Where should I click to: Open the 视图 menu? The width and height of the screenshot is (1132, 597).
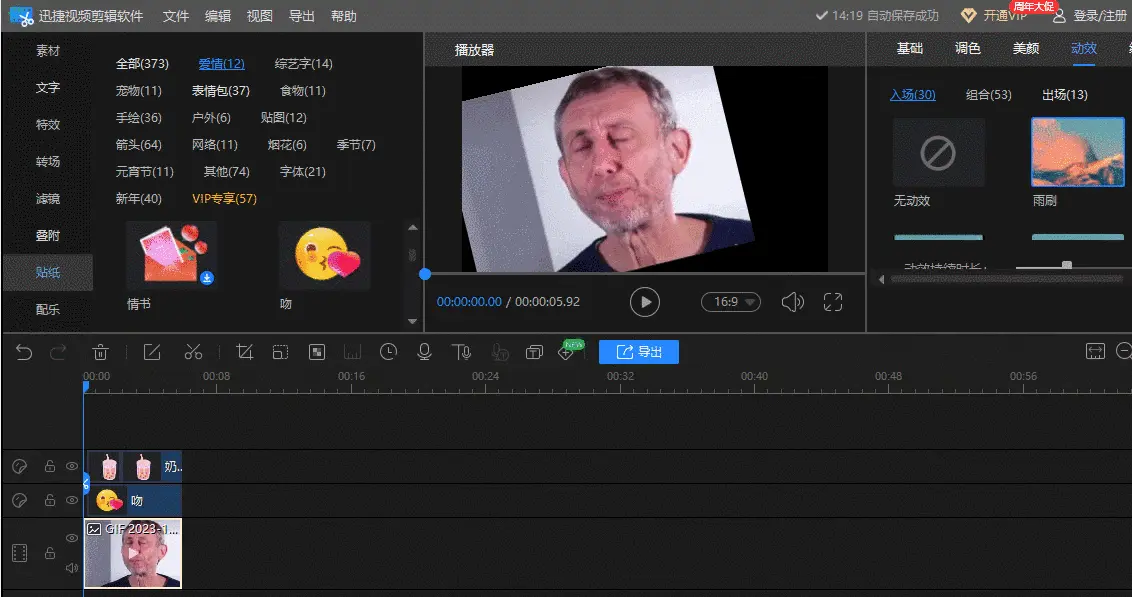click(x=259, y=16)
